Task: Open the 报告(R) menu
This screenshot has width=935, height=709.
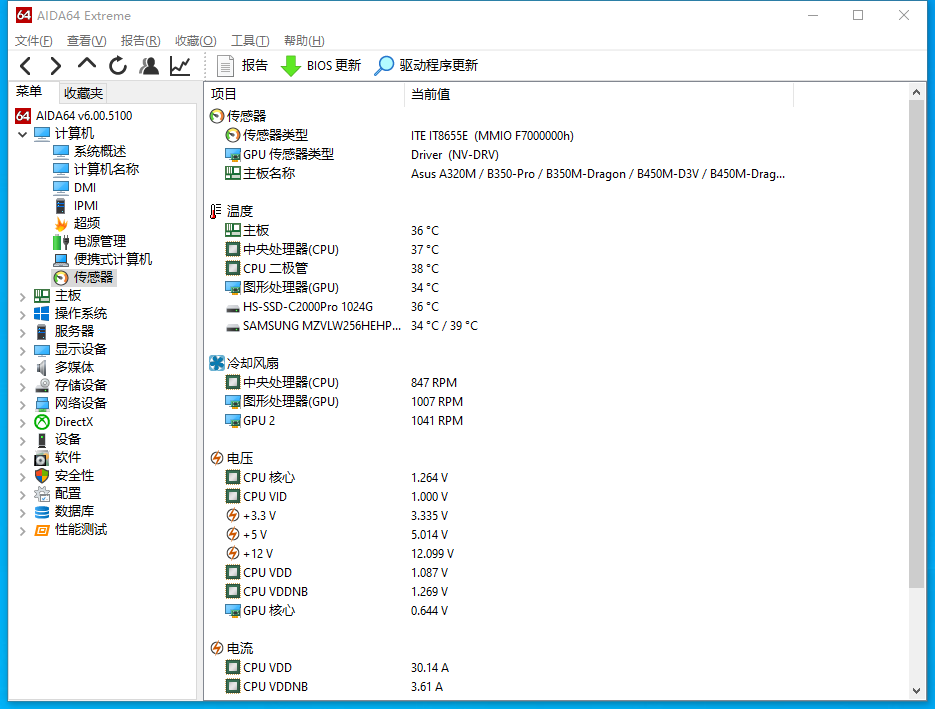Action: (x=141, y=41)
